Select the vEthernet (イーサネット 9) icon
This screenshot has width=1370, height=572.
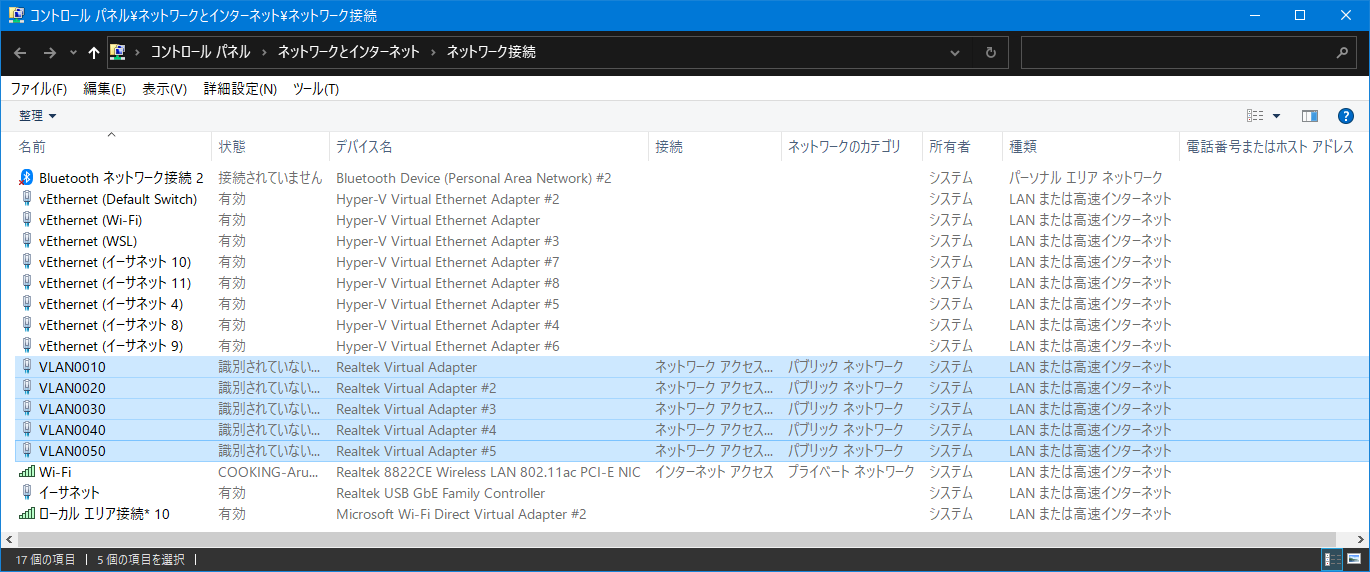(27, 346)
